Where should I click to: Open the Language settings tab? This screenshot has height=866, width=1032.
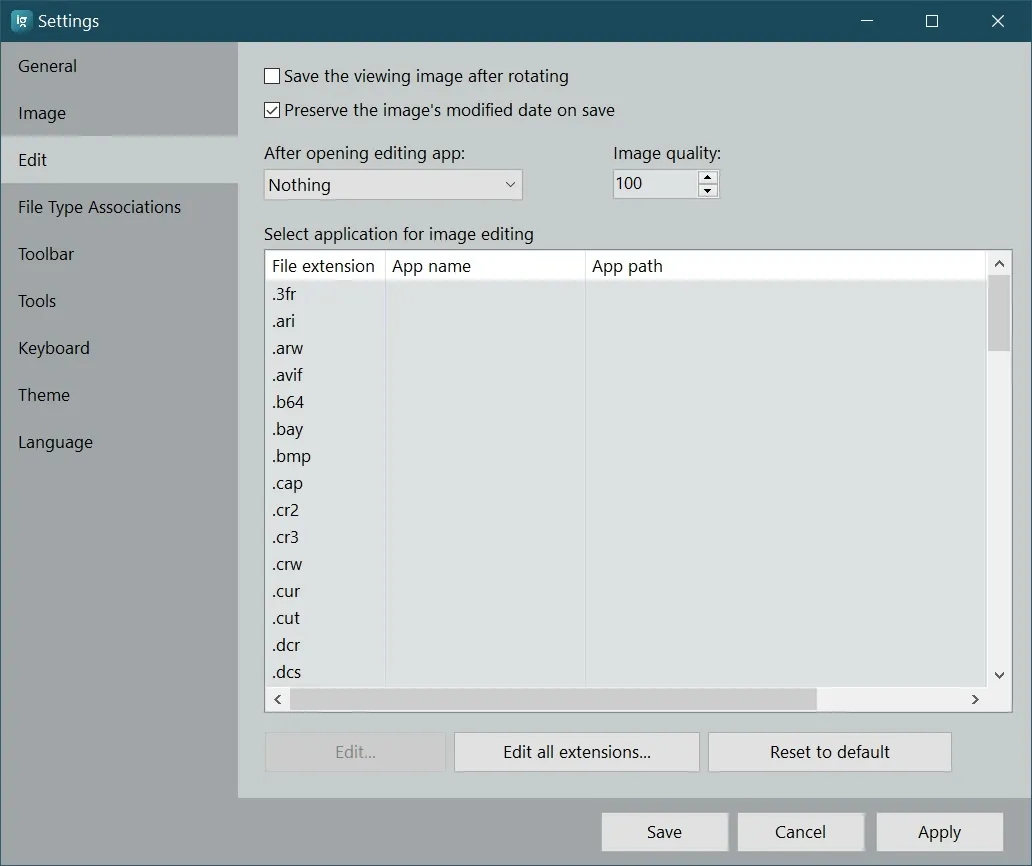coord(119,442)
